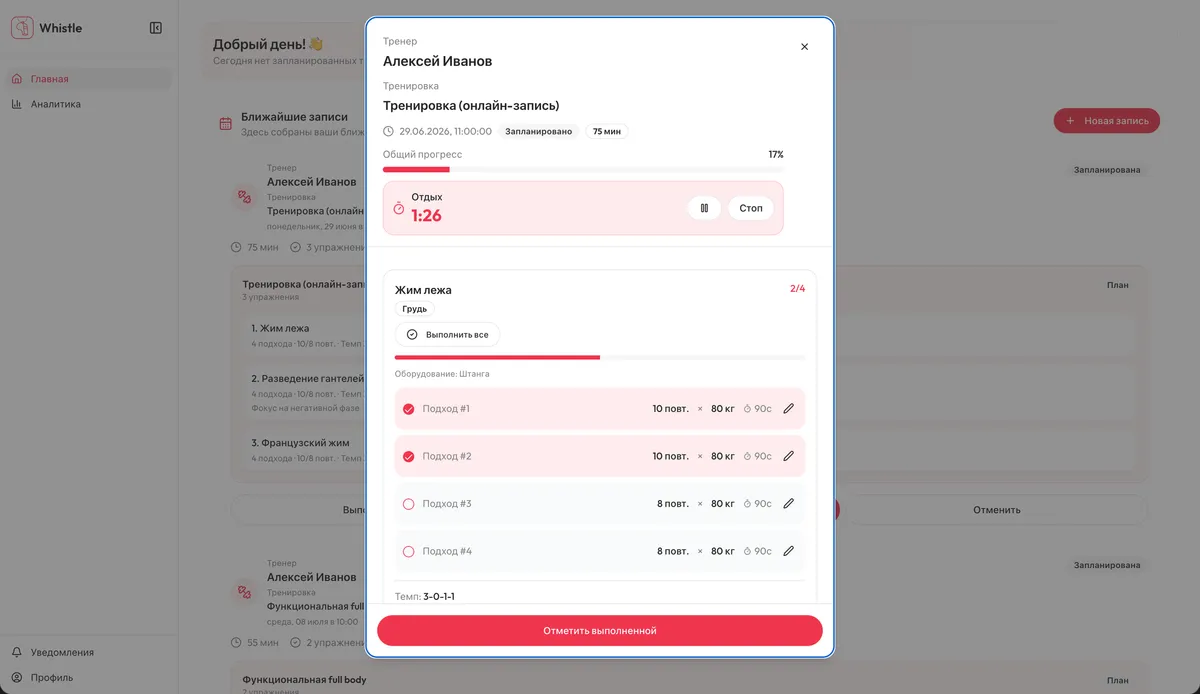Click the Алексей Иванов trainer name in dialog

pyautogui.click(x=437, y=61)
